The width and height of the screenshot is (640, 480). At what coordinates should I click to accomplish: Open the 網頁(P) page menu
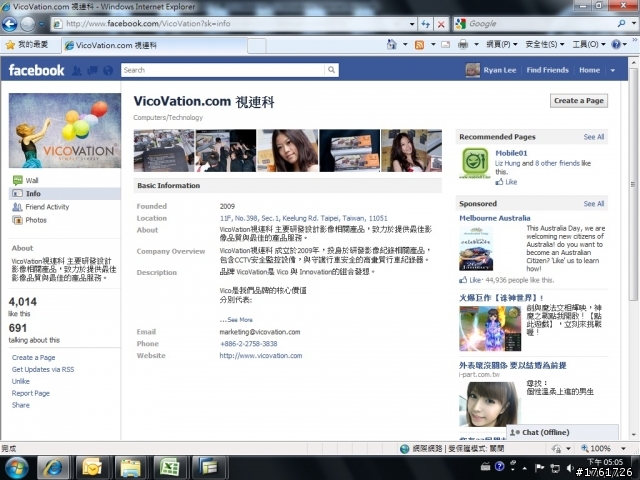click(x=501, y=44)
